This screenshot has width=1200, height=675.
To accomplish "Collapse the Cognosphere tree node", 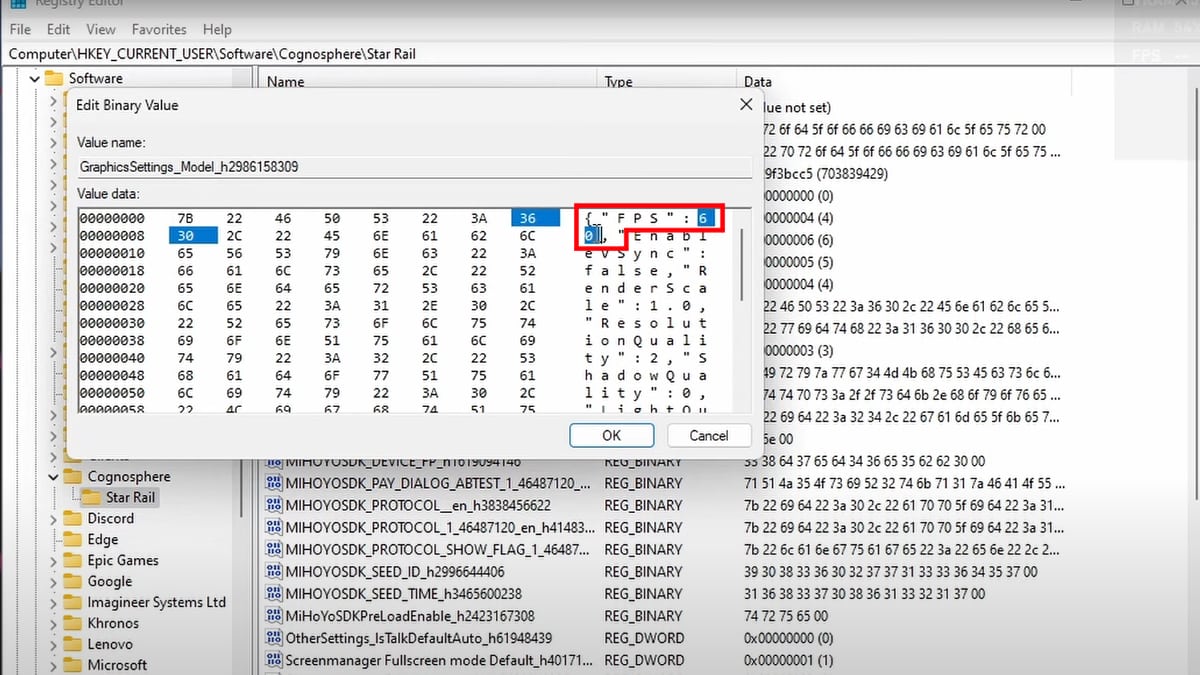I will coord(53,477).
